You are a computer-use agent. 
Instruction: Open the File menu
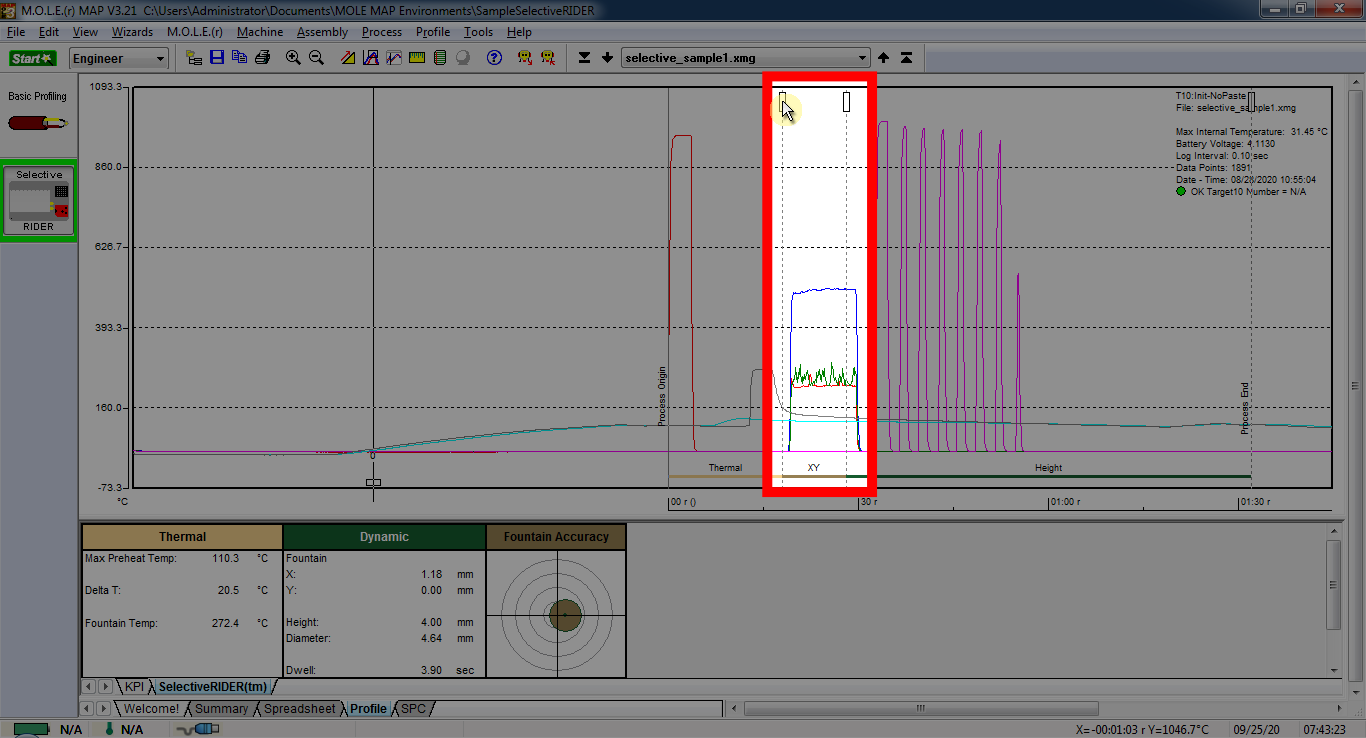16,32
